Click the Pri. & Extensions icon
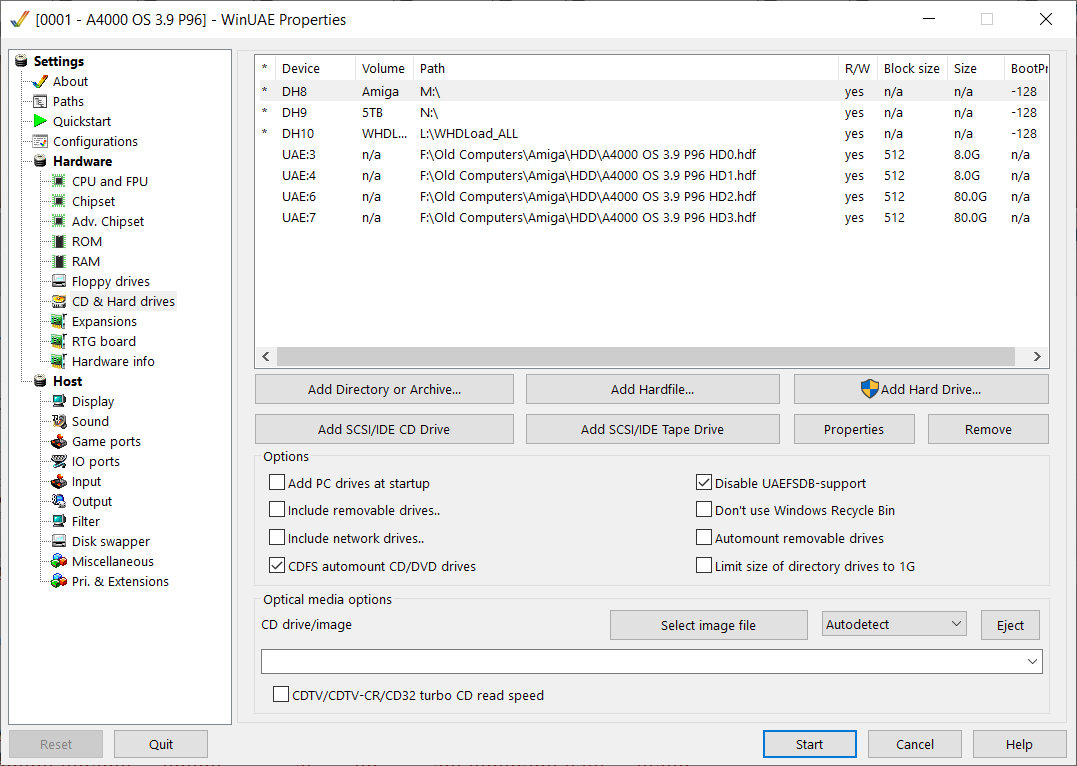 tap(59, 581)
